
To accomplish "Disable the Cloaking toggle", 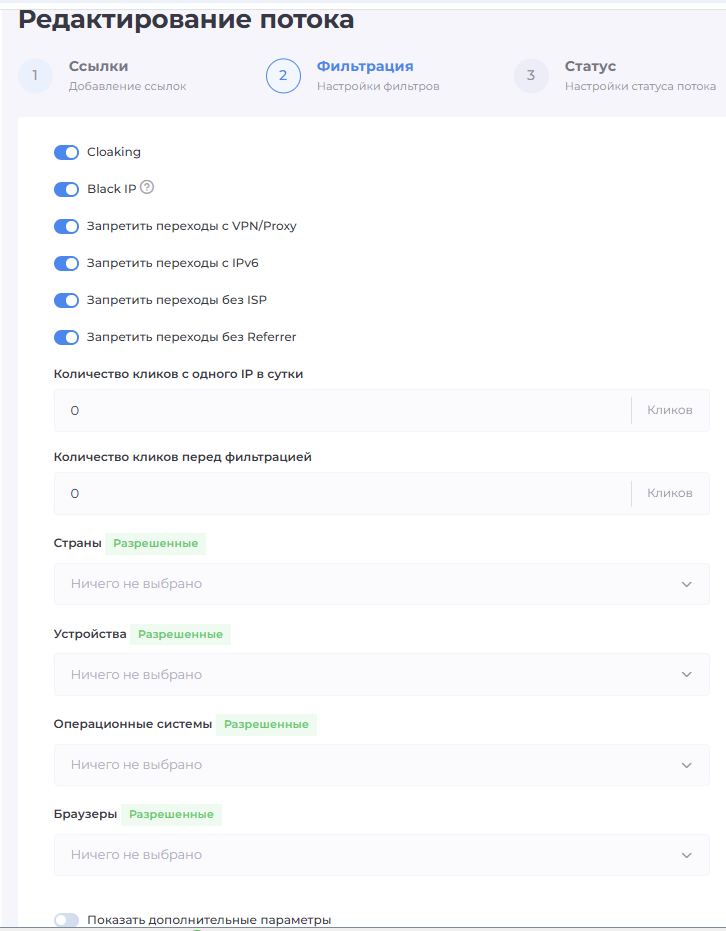I will [66, 152].
